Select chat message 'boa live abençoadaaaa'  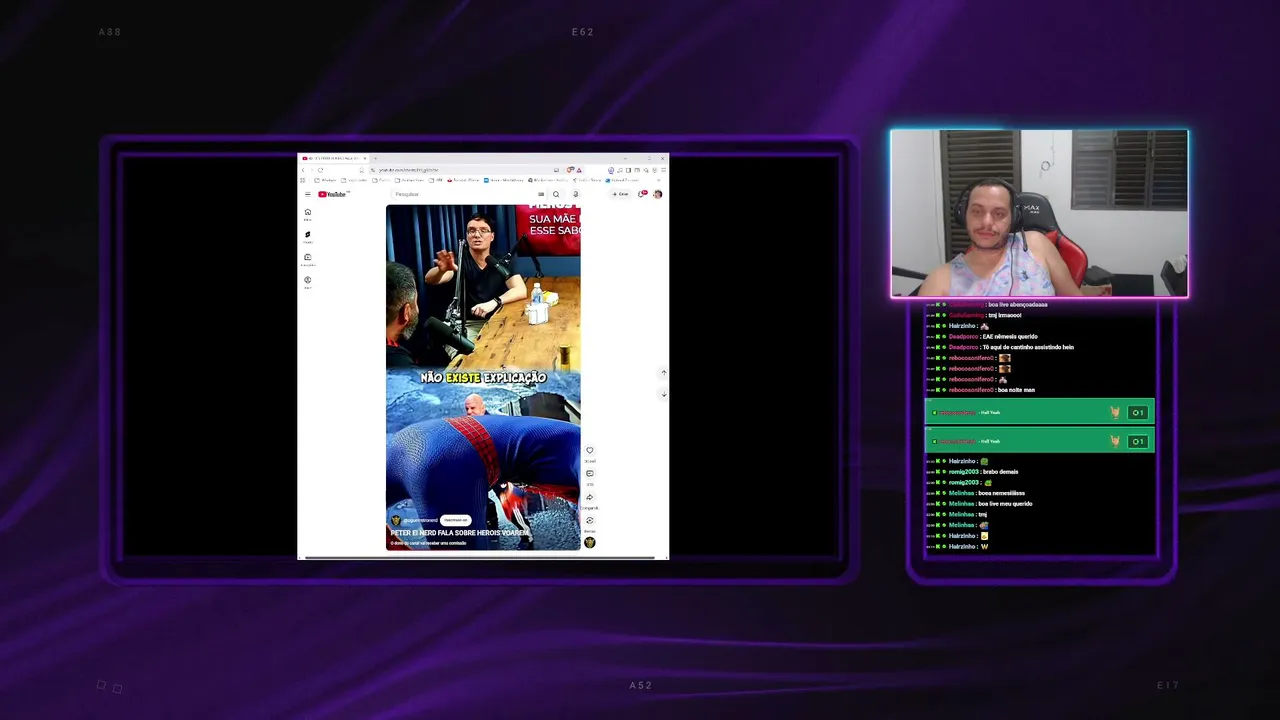pos(1017,305)
